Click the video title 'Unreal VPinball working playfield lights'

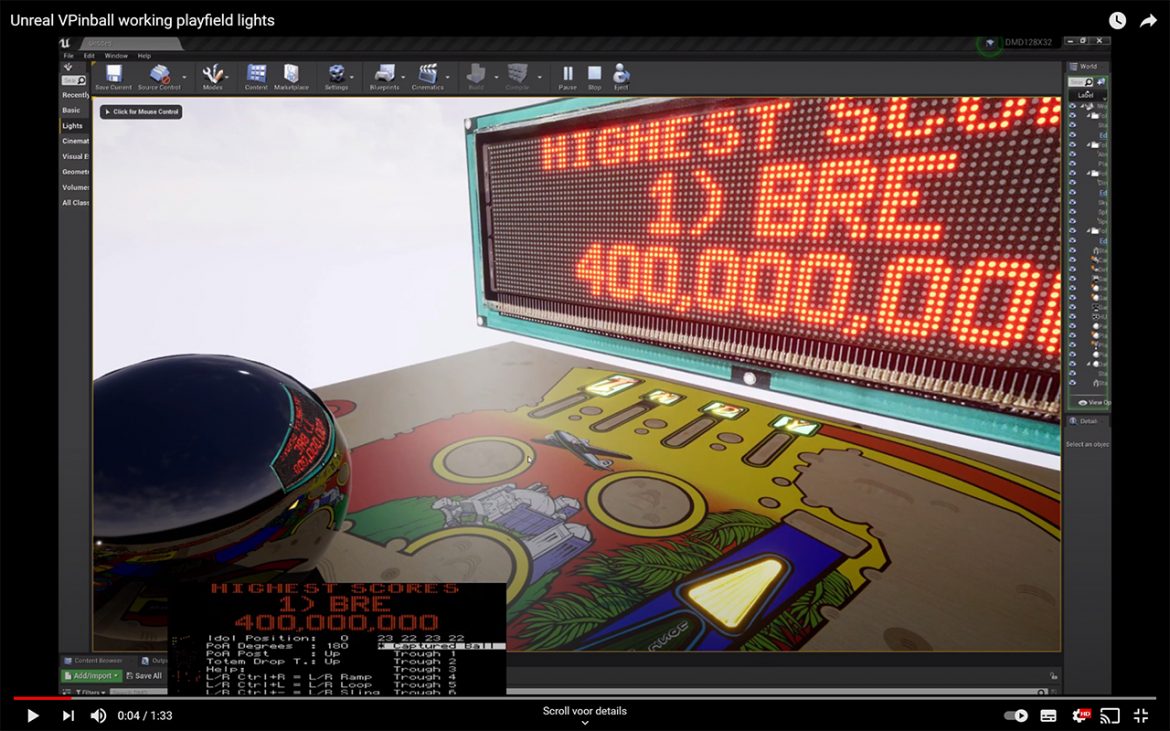(x=142, y=20)
